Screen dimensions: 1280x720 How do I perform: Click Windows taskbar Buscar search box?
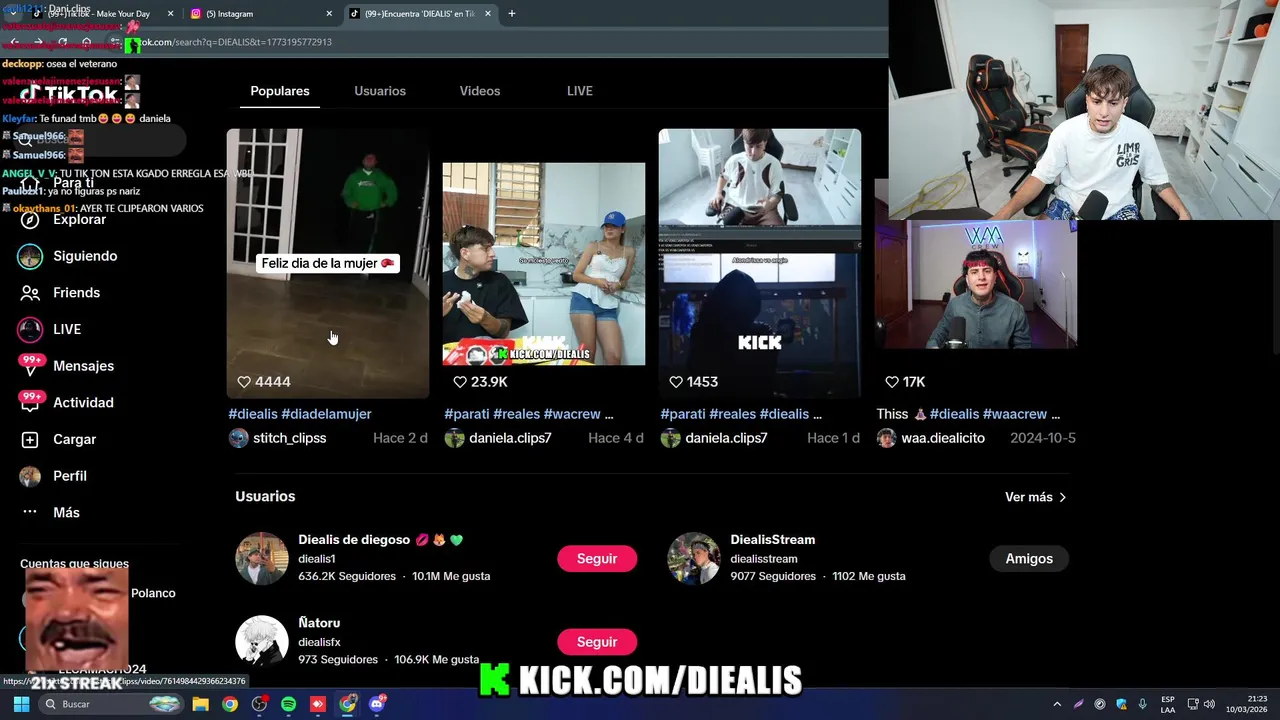coord(110,704)
